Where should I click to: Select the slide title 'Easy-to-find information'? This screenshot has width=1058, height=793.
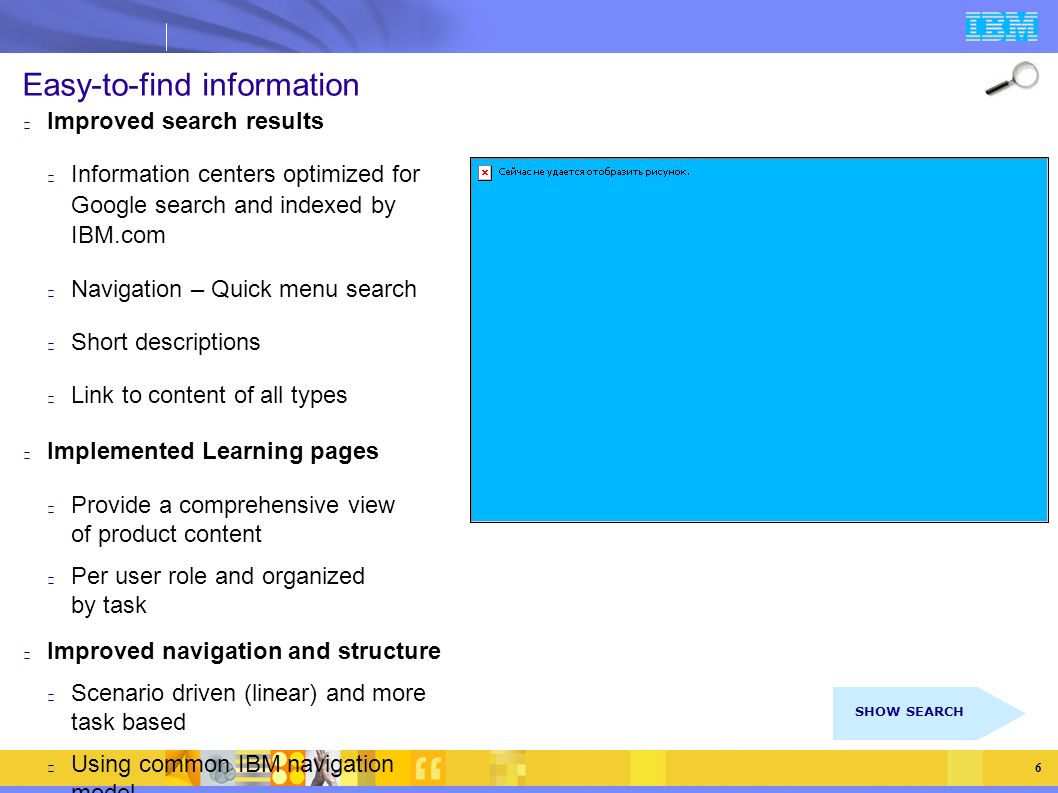click(191, 85)
